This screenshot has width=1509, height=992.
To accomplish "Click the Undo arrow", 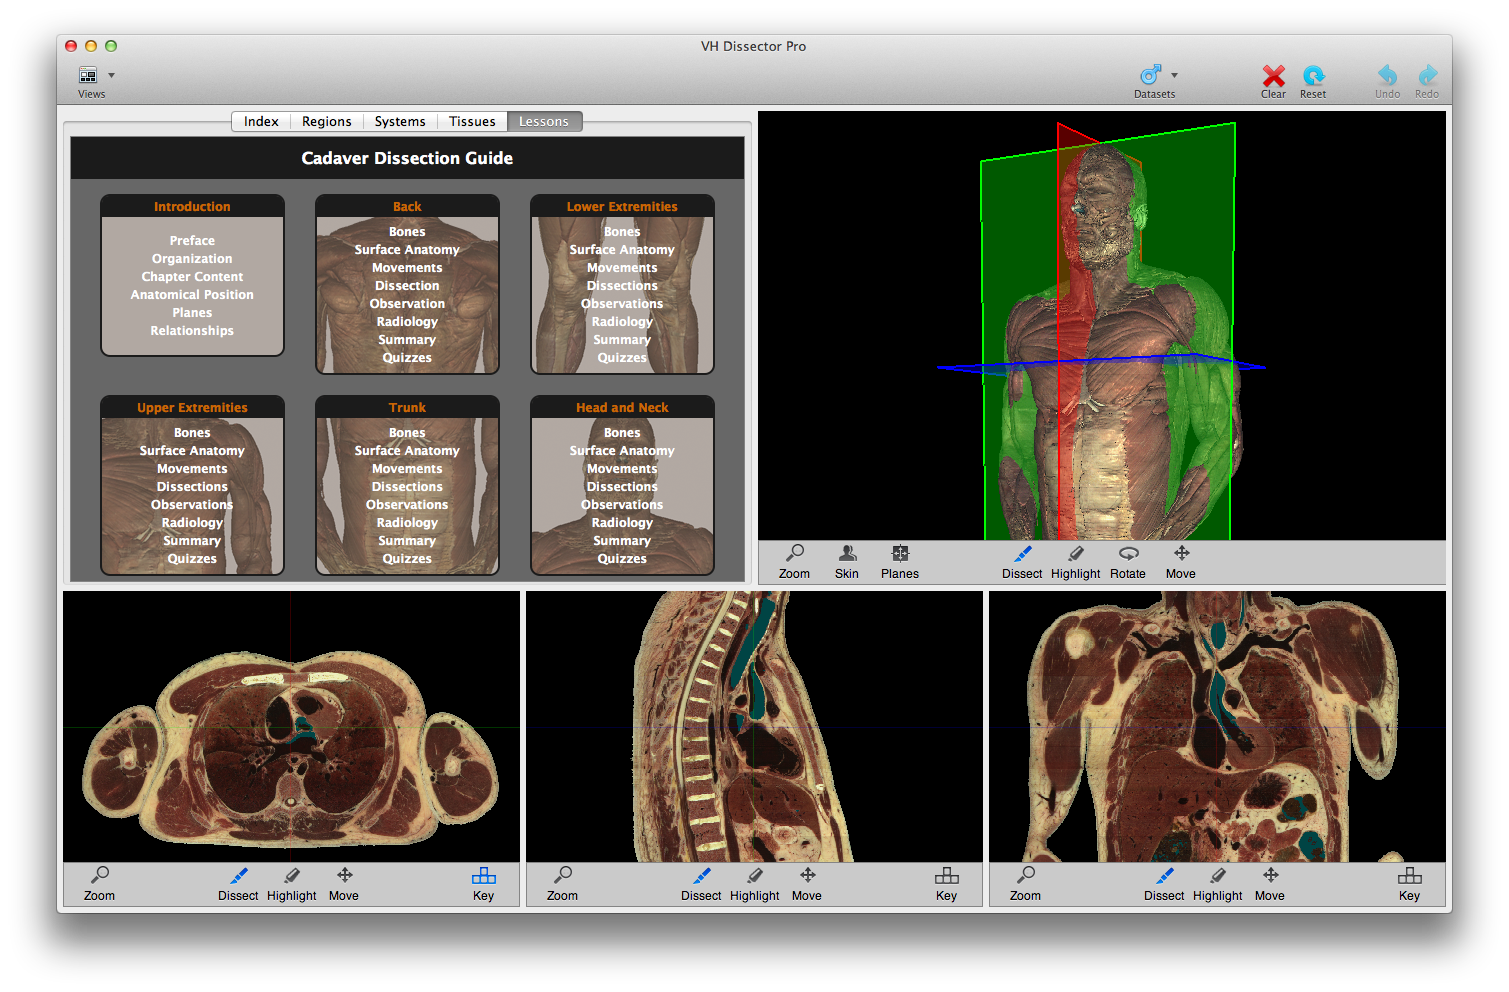I will (x=1387, y=75).
